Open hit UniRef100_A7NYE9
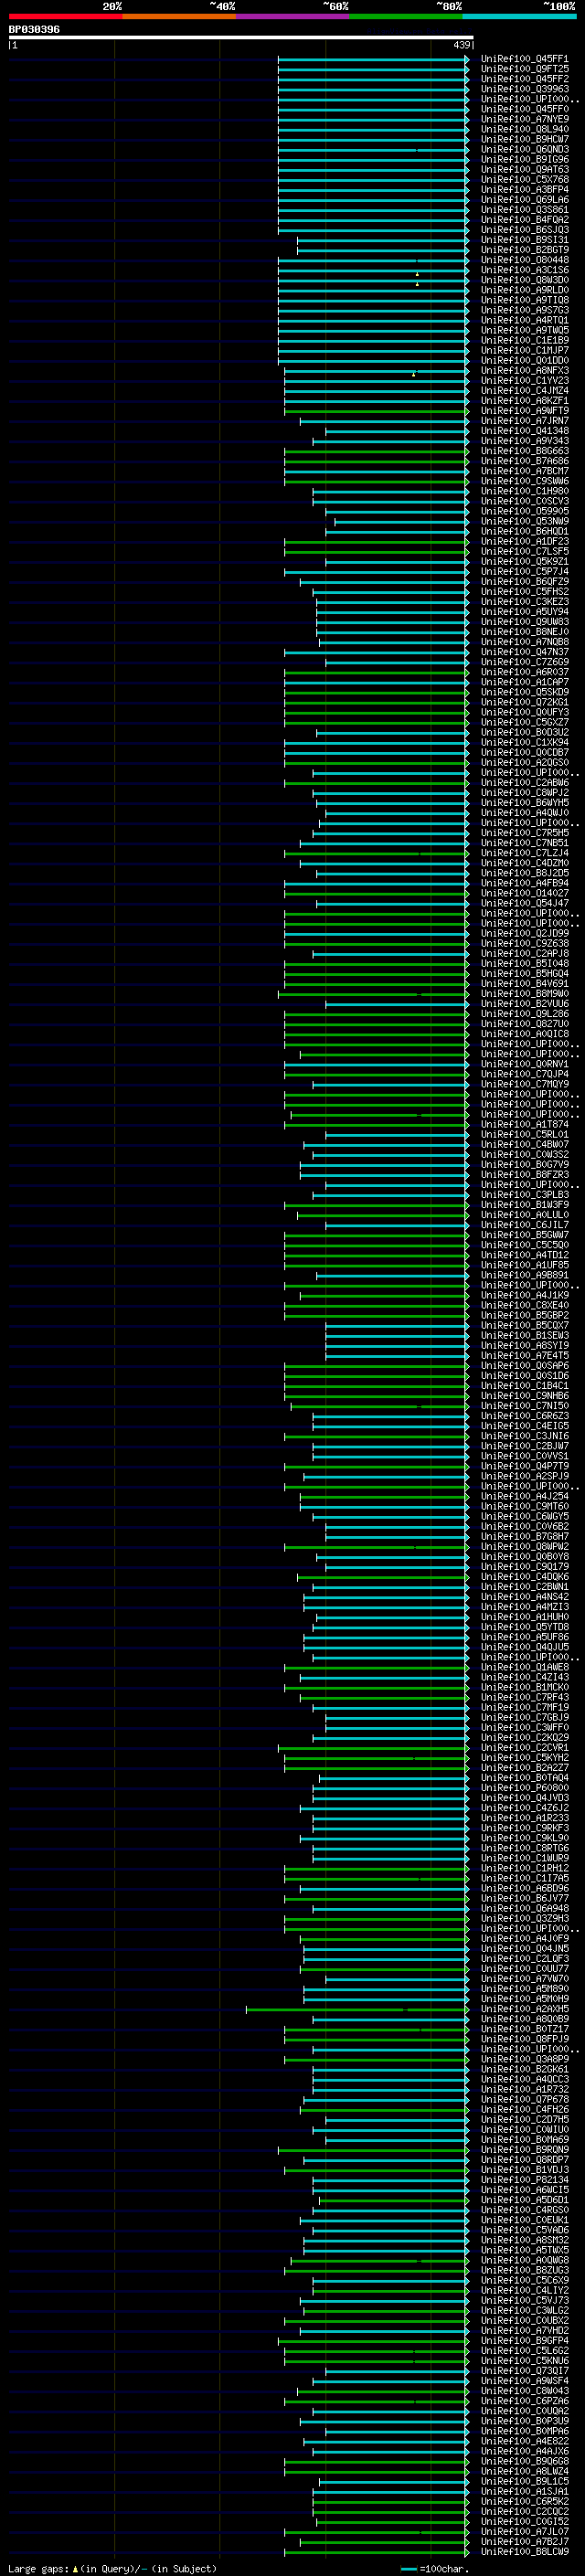This screenshot has height=2576, width=585. (x=524, y=119)
